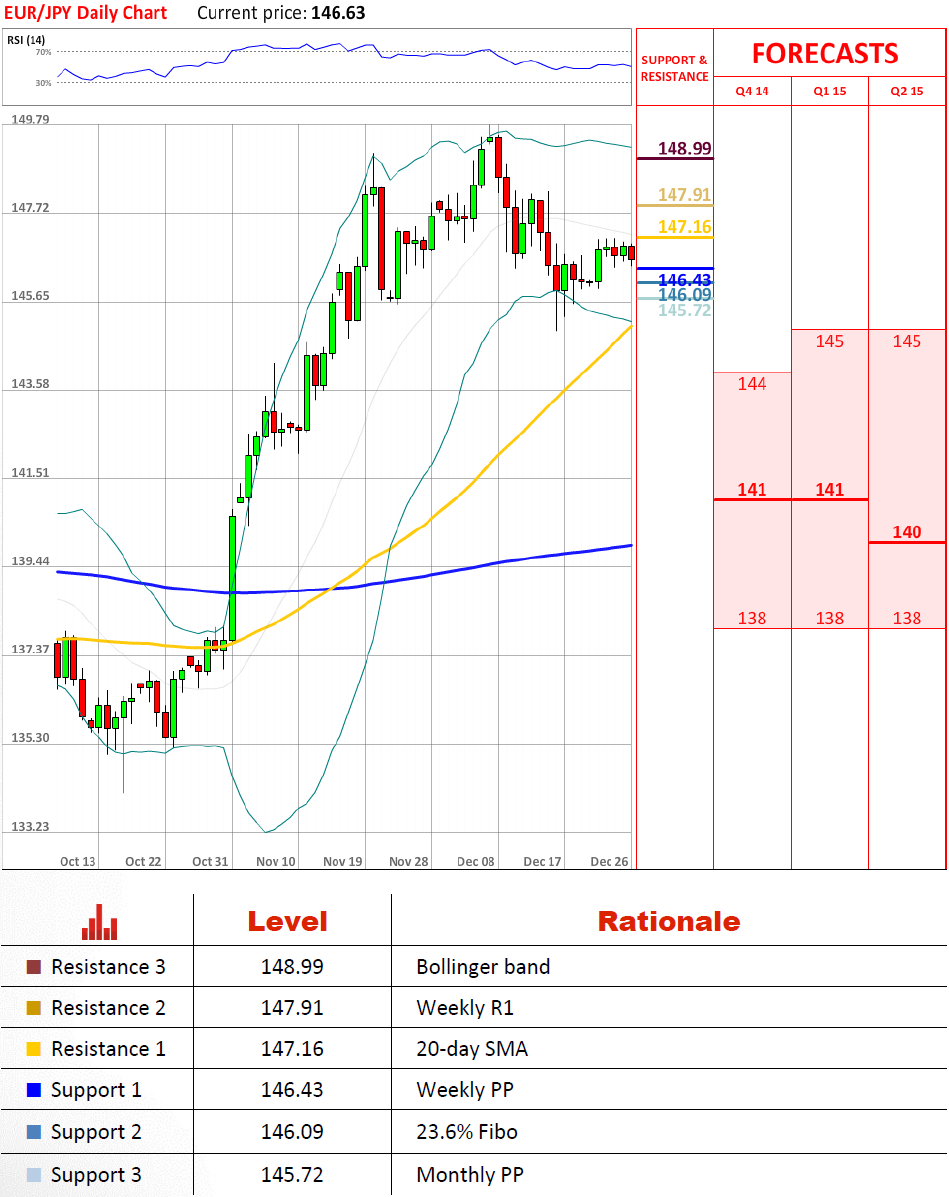This screenshot has width=949, height=1197.
Task: Select the 'Support 2' row label
Action: click(x=96, y=1132)
